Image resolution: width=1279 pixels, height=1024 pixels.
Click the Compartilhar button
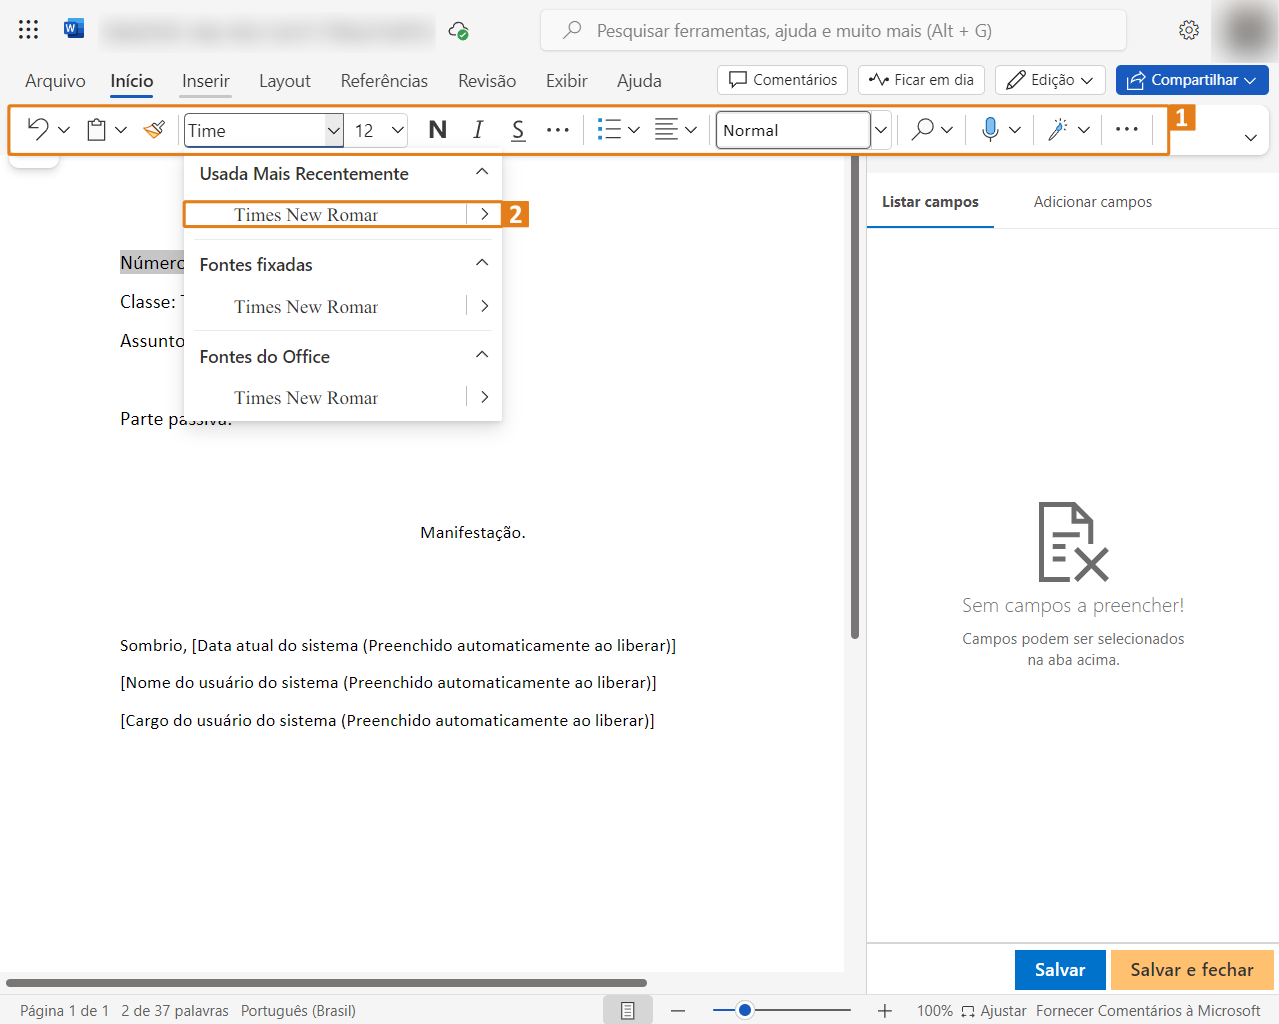point(1191,80)
